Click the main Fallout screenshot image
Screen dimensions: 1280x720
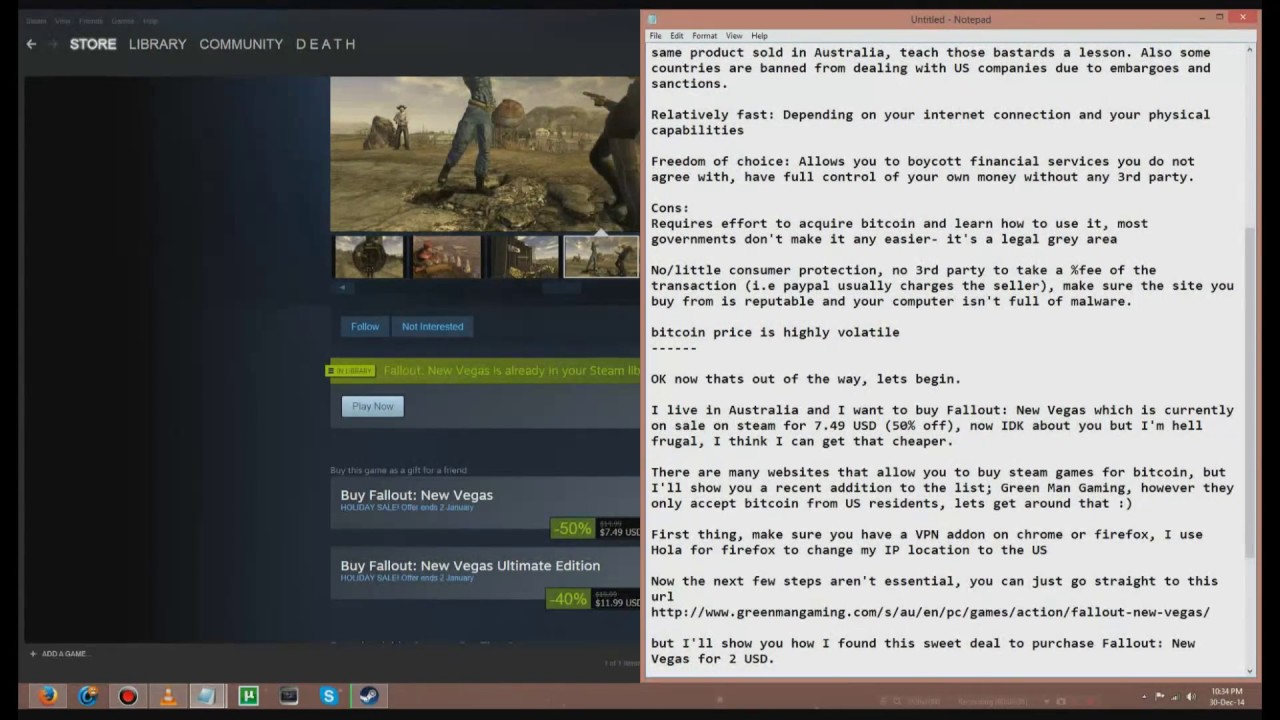[x=485, y=154]
